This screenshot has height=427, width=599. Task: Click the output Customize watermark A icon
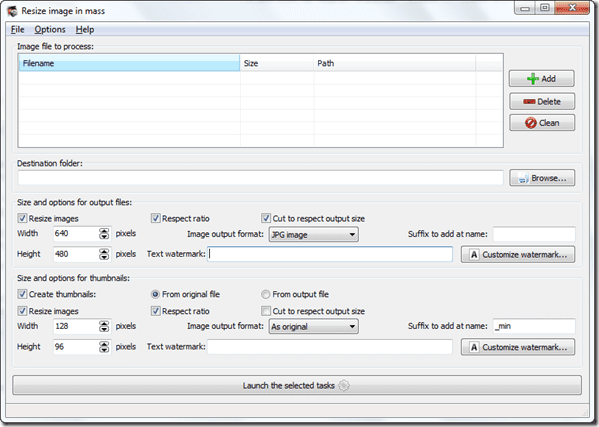pyautogui.click(x=474, y=255)
